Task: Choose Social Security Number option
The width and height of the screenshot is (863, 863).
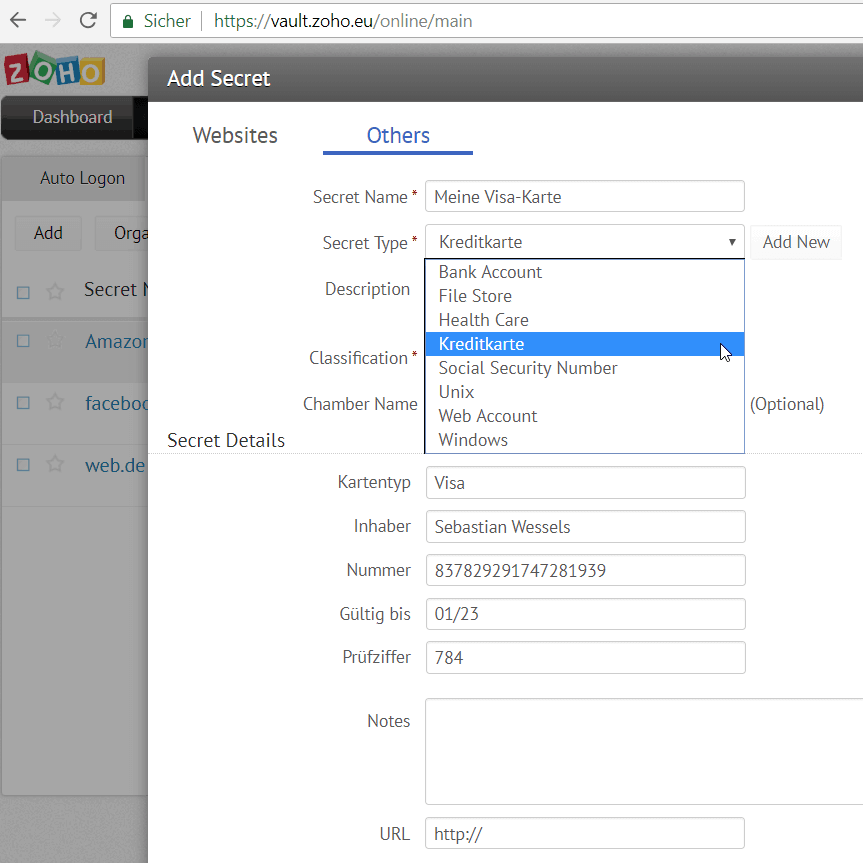Action: click(x=585, y=368)
